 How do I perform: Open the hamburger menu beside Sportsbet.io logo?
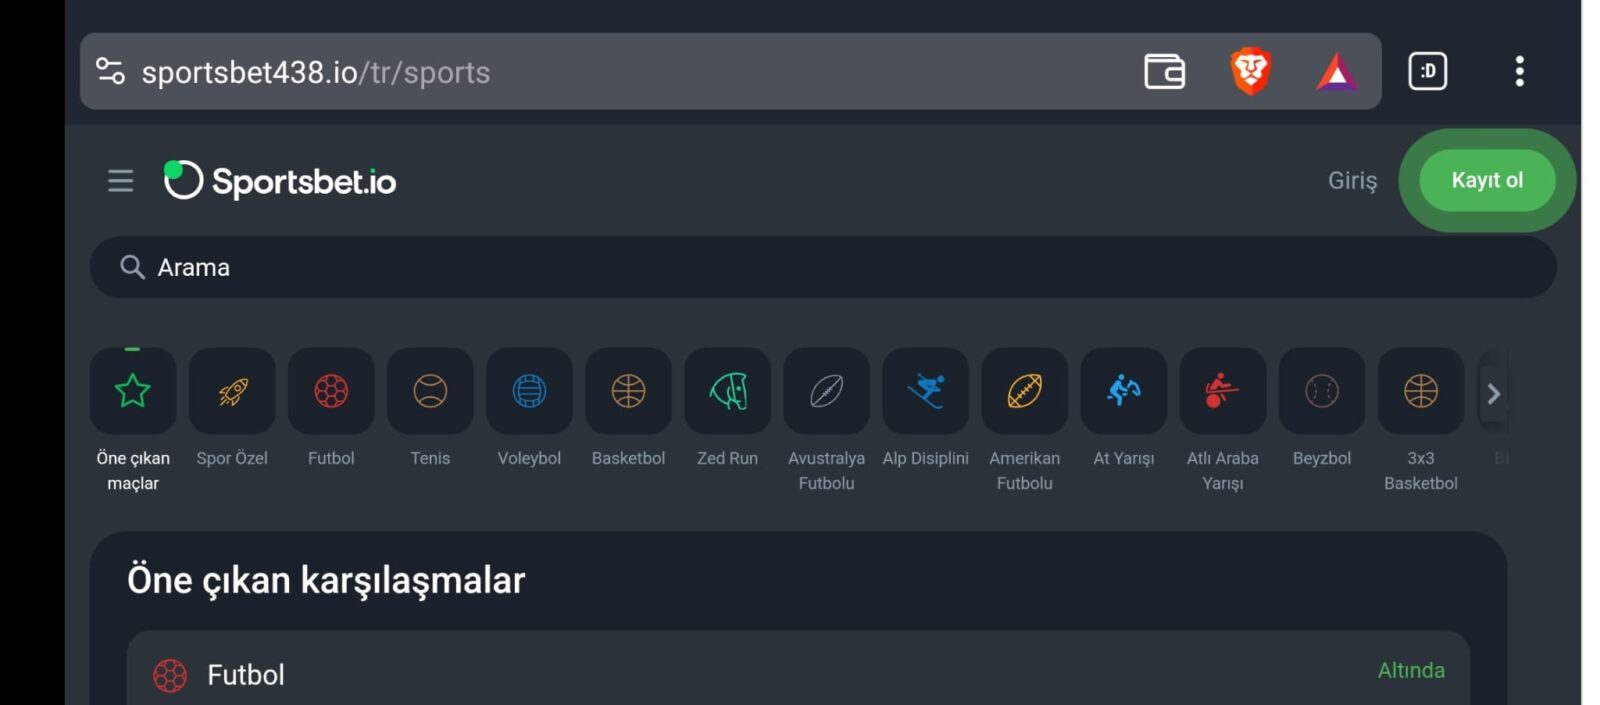tap(121, 181)
